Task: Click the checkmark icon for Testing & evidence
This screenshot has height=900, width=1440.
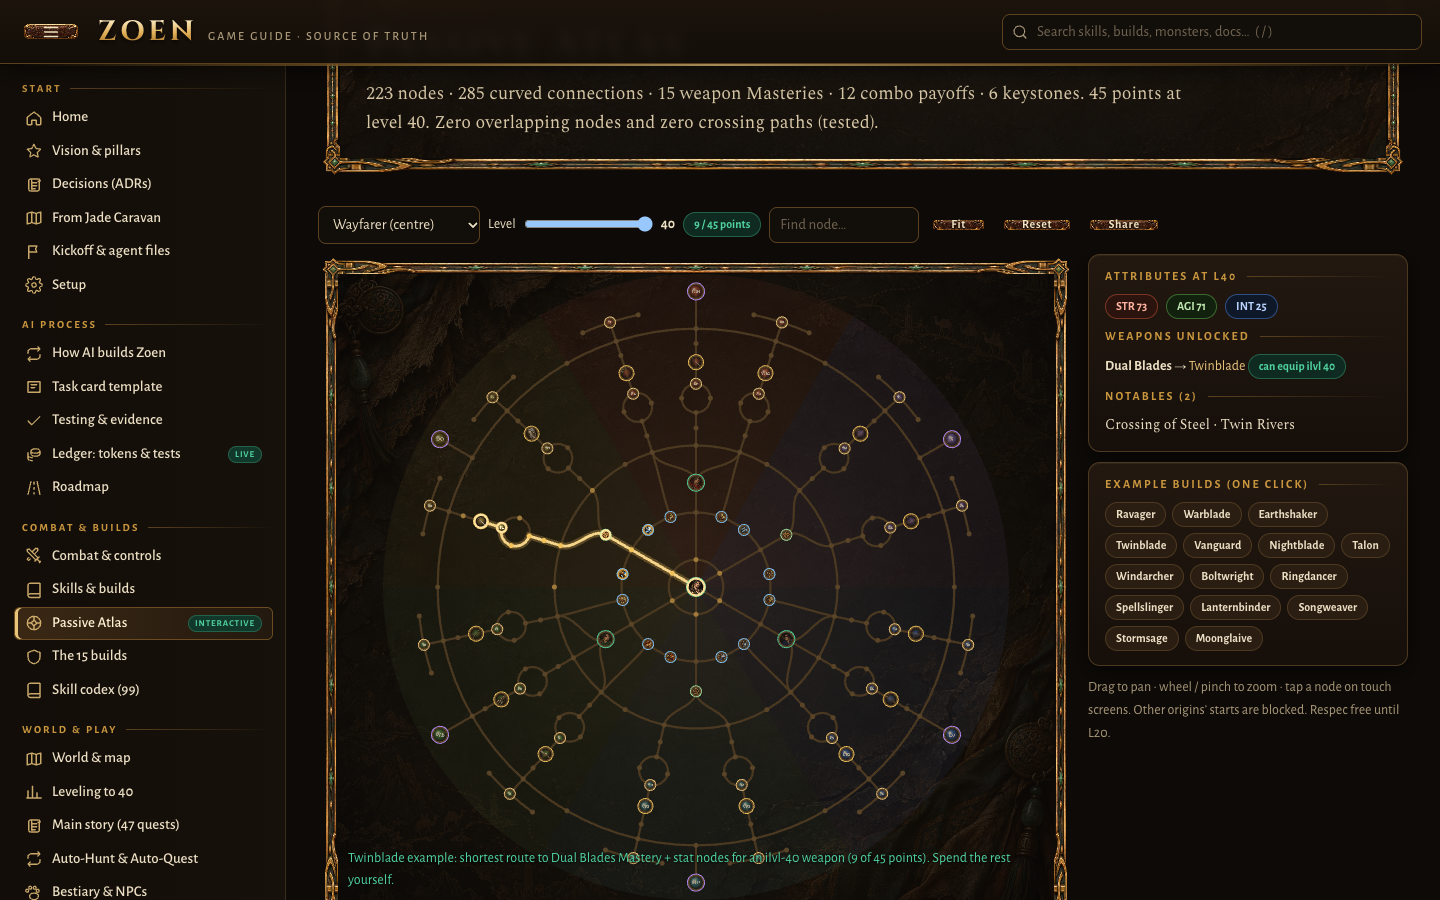Action: [x=34, y=420]
